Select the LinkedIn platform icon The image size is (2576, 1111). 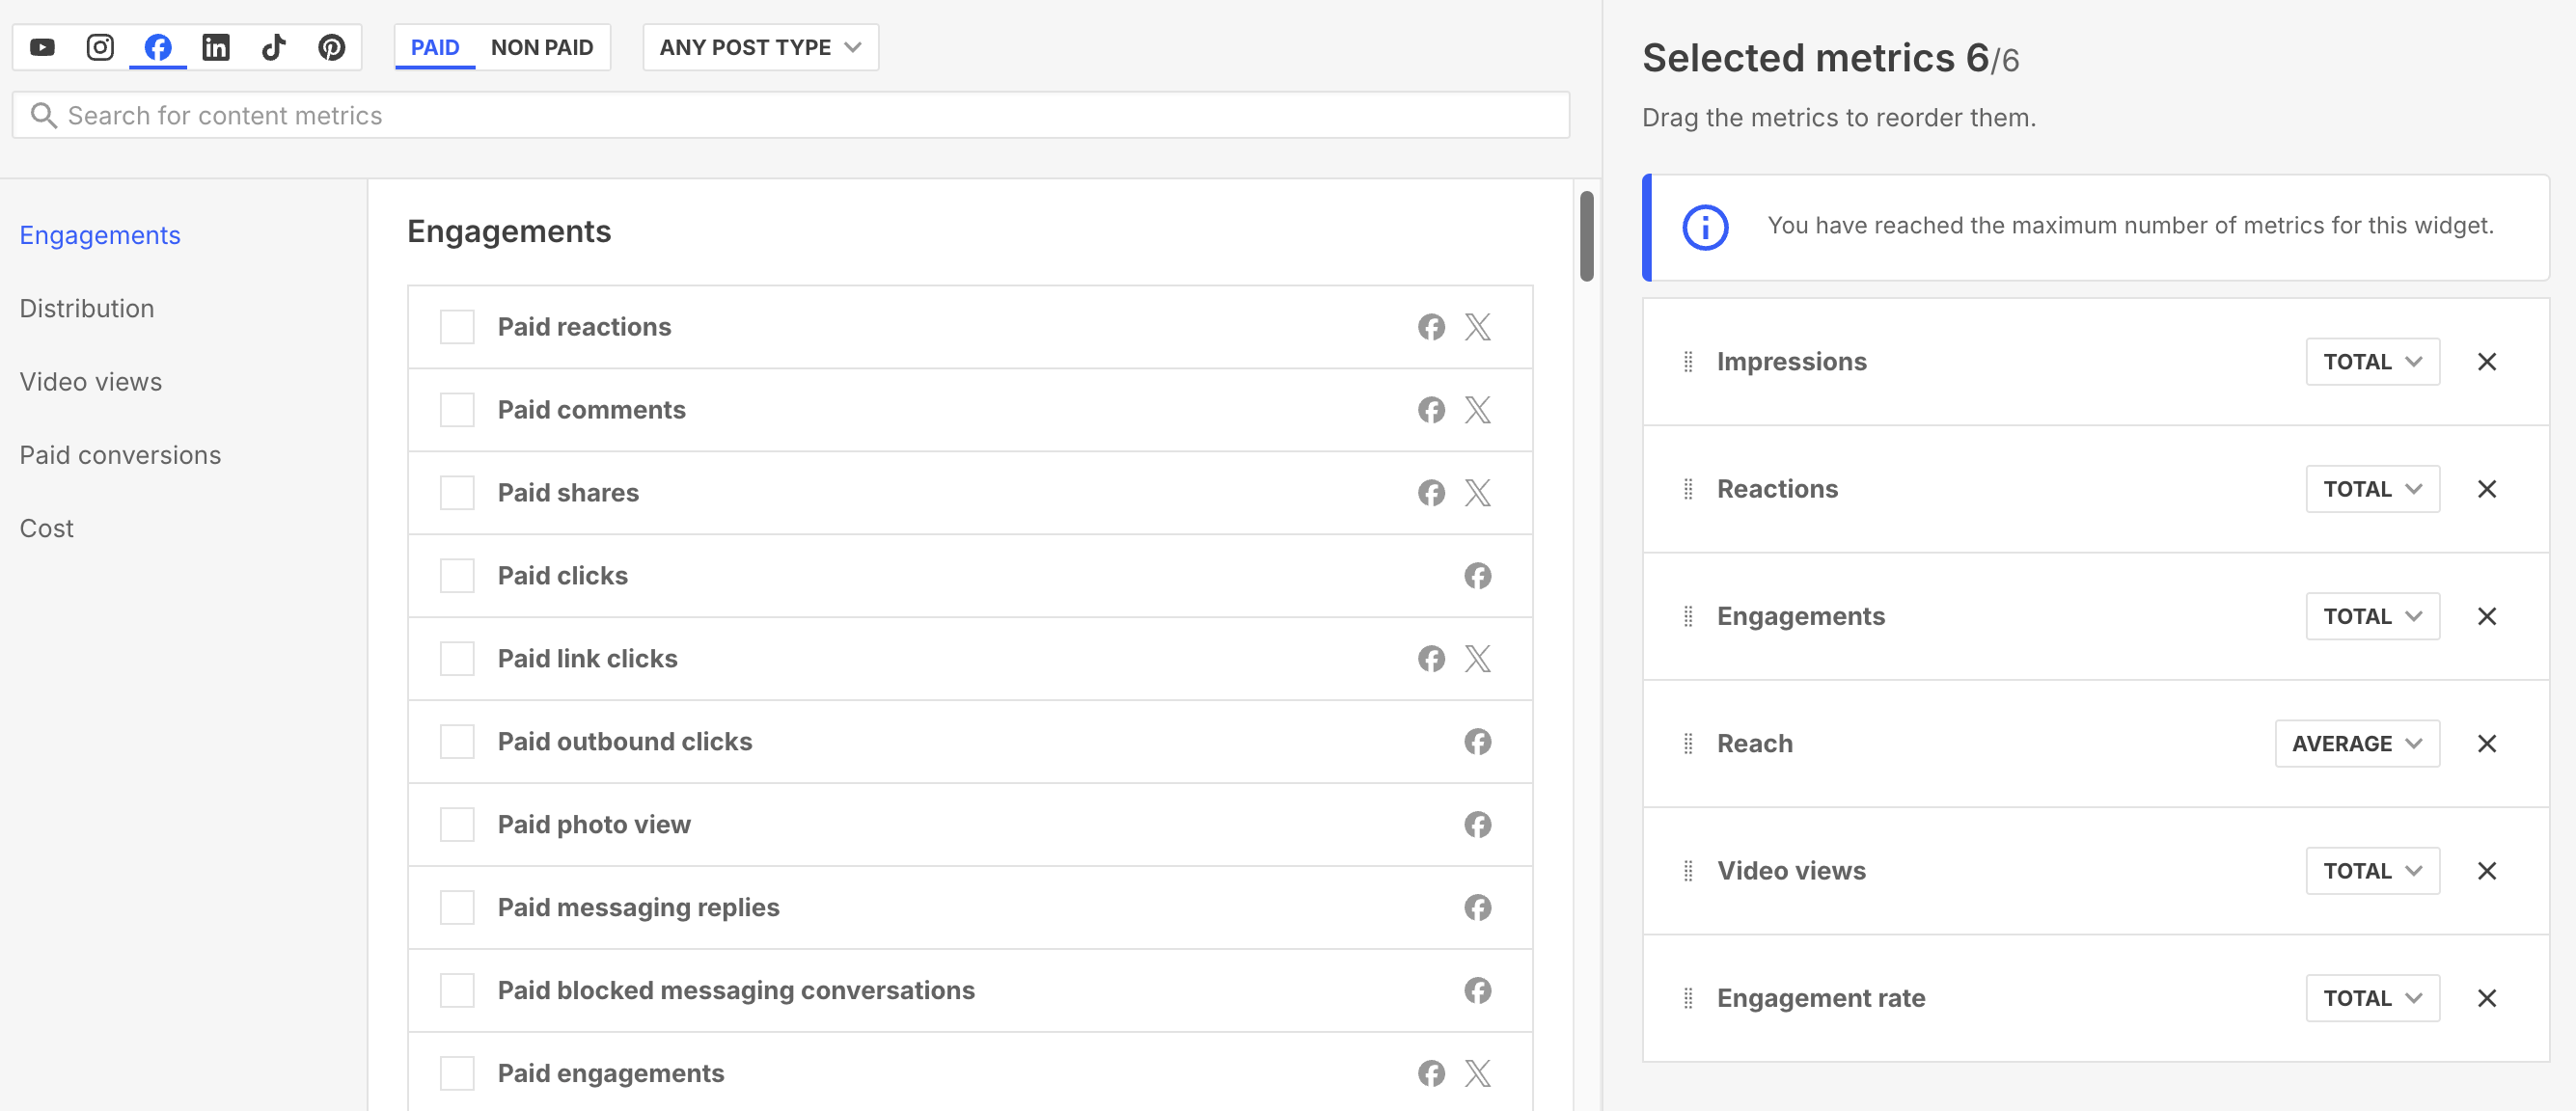coord(216,47)
